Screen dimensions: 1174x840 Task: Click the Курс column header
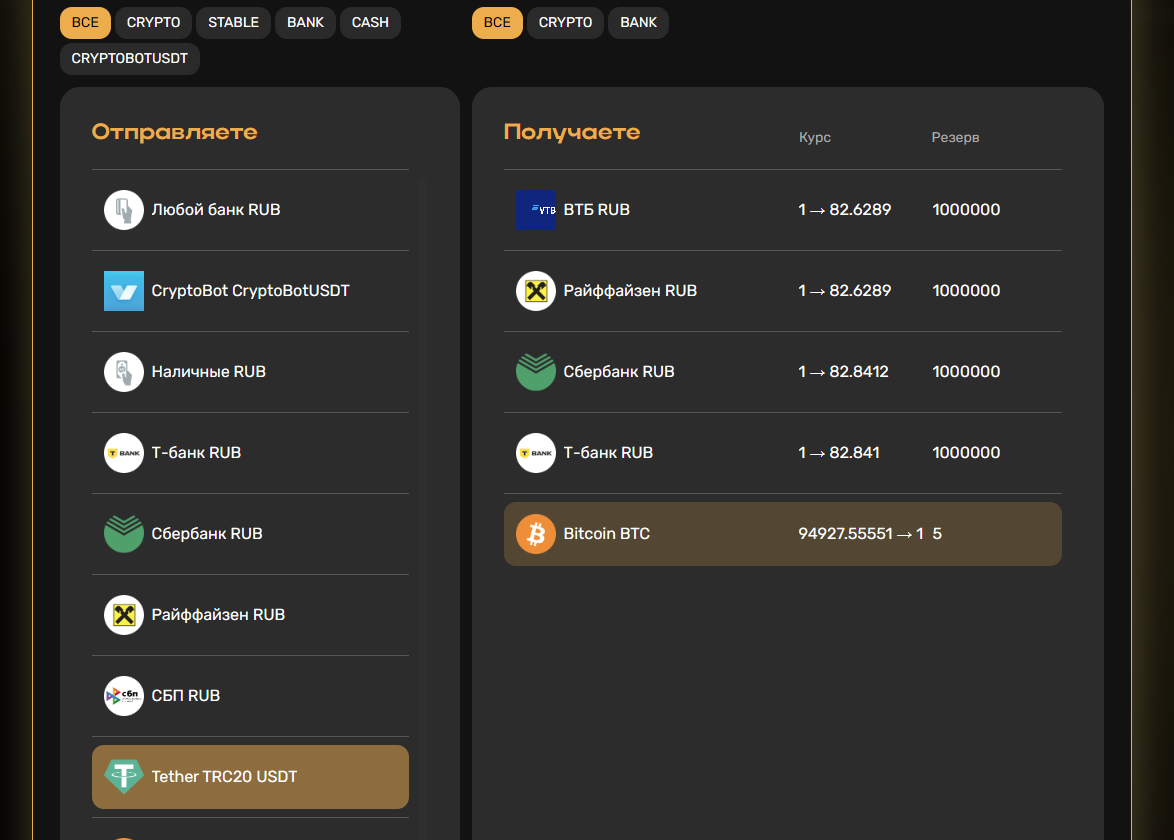click(815, 138)
